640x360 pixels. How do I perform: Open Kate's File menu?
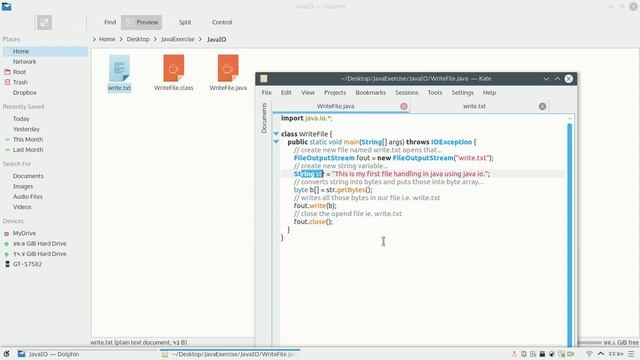click(267, 93)
